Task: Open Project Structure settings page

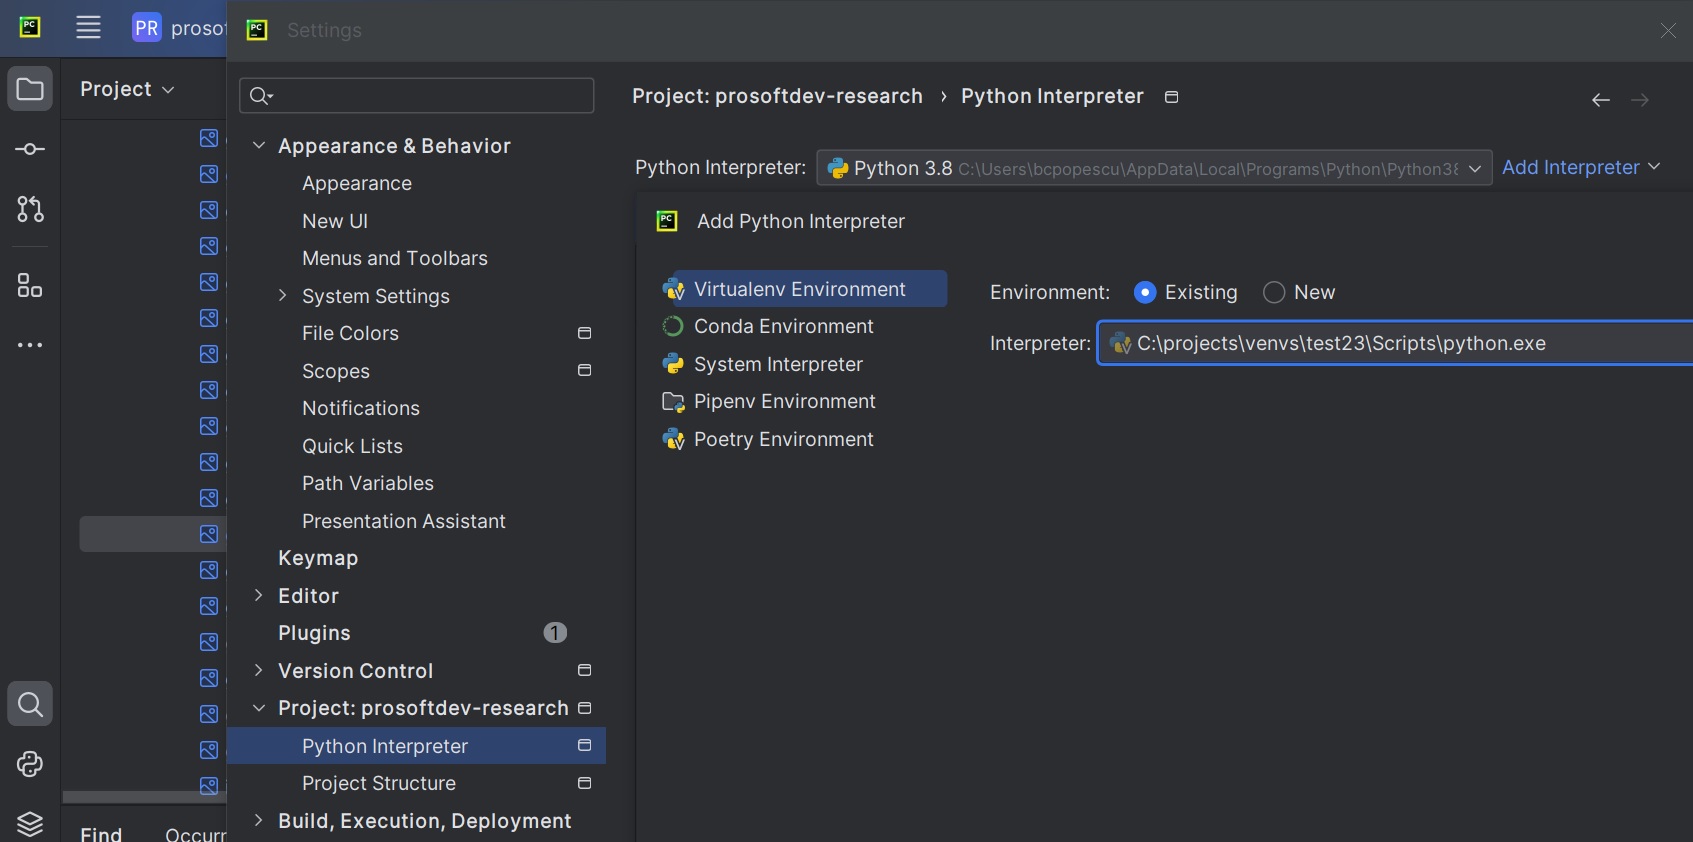Action: 379,783
